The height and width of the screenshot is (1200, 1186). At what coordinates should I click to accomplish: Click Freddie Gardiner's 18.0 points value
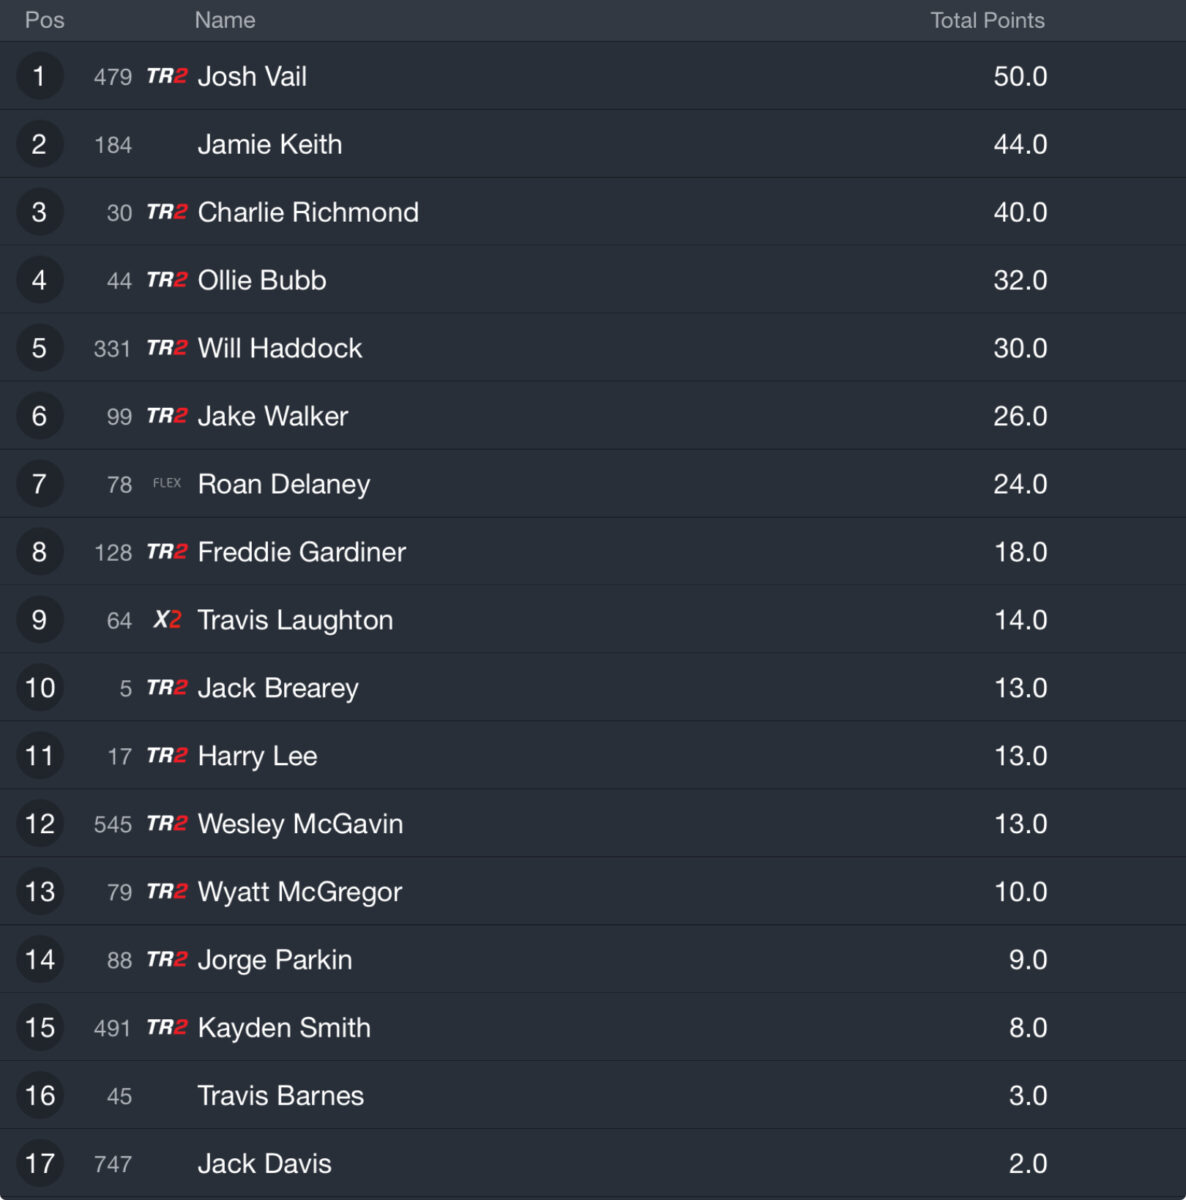click(x=1020, y=552)
